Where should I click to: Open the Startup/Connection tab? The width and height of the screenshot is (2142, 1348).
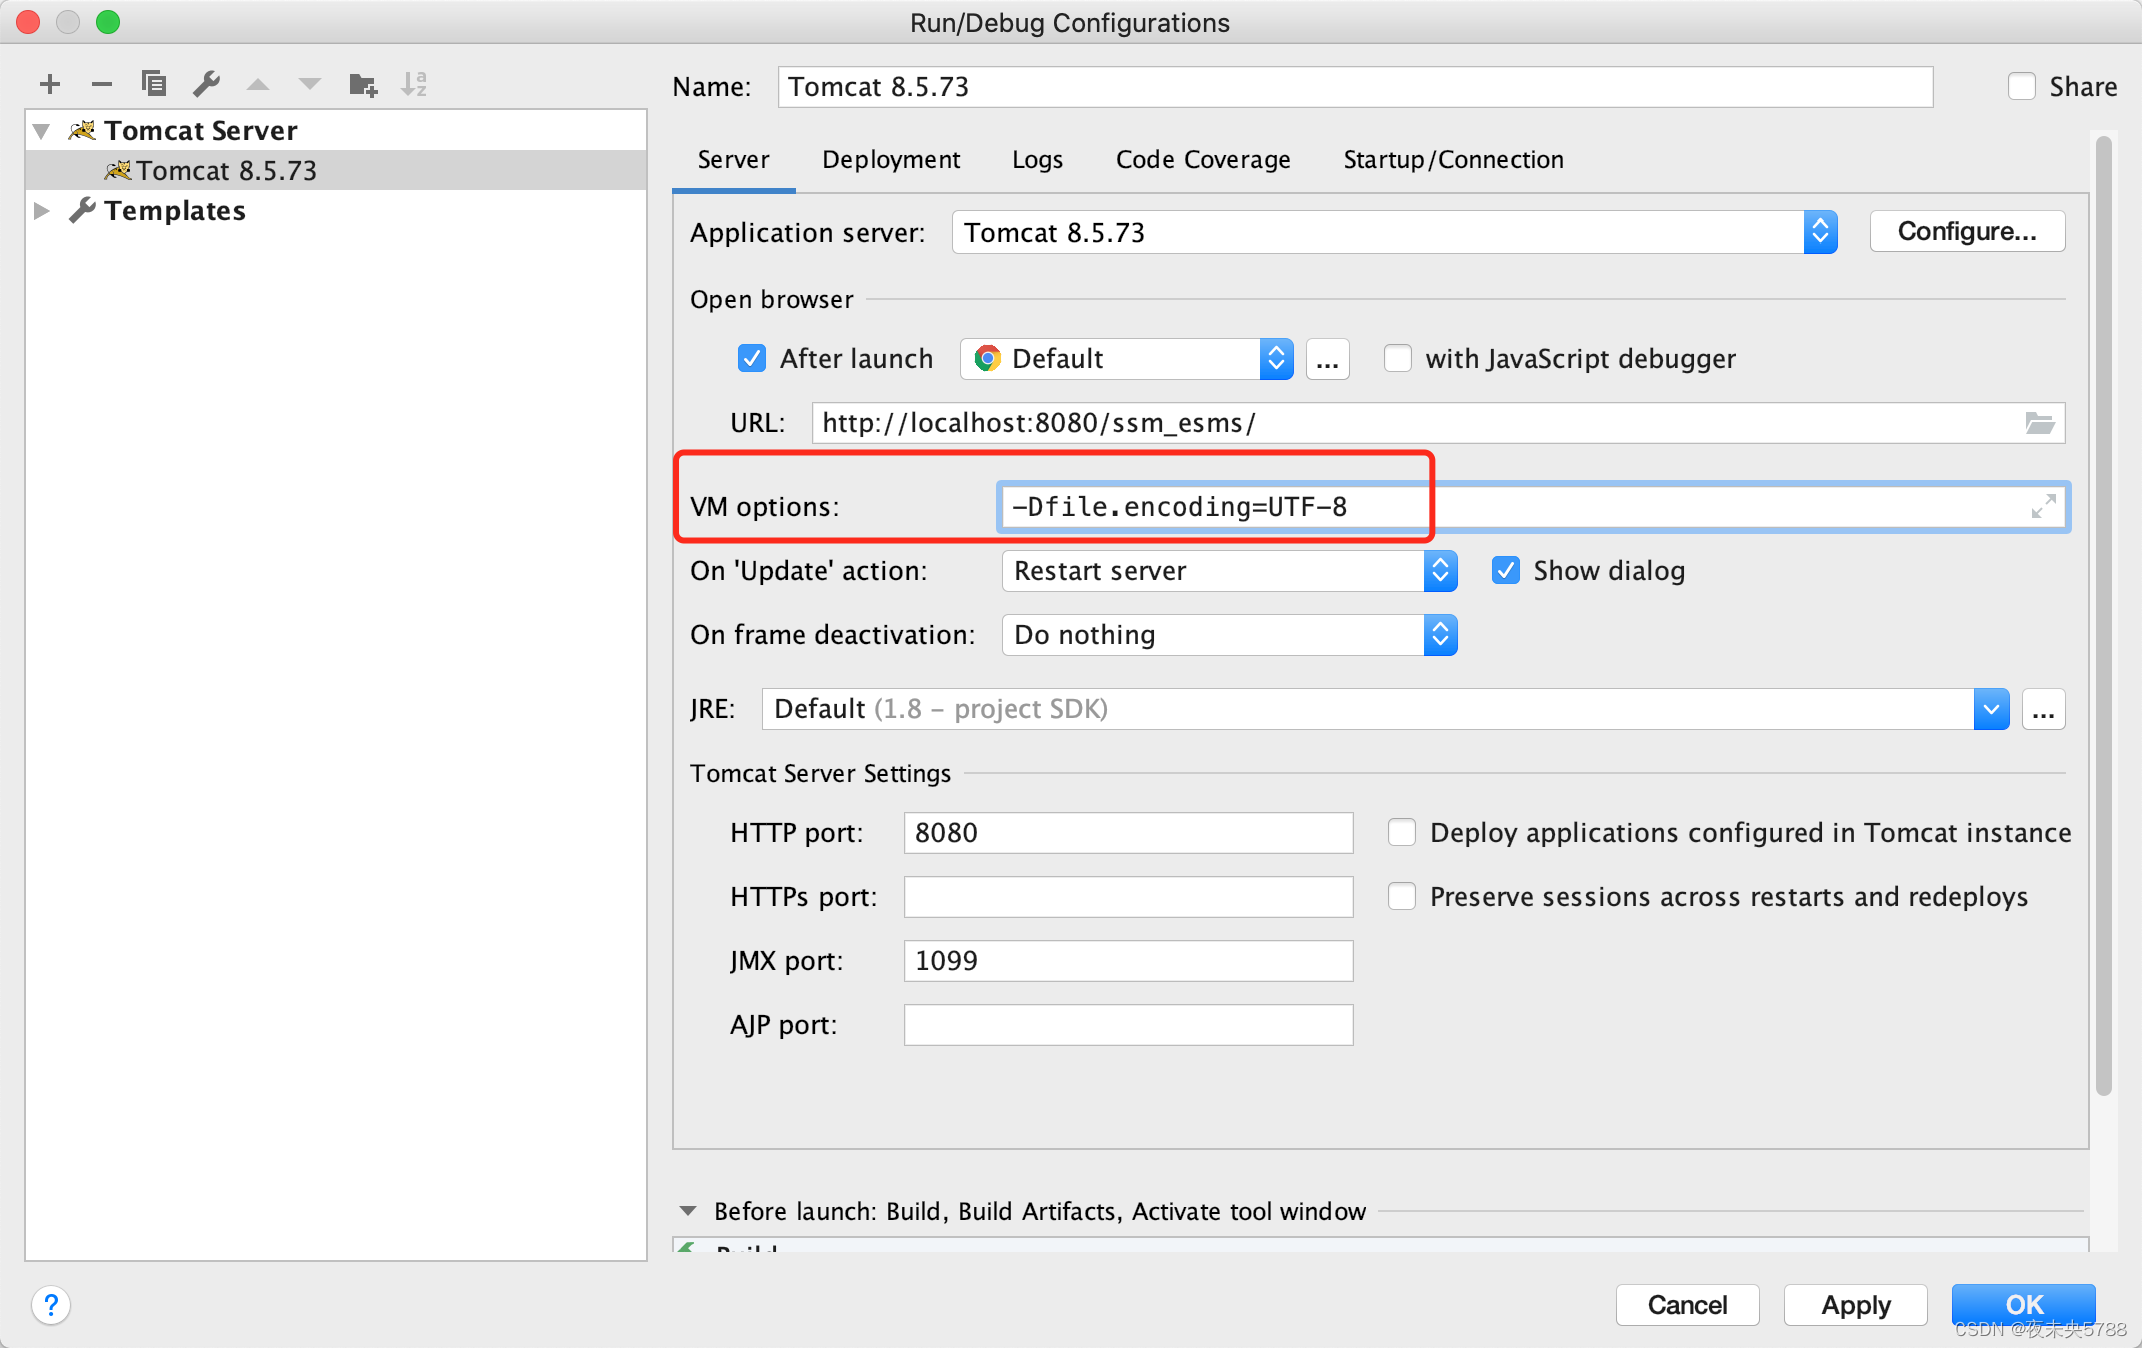pyautogui.click(x=1453, y=160)
